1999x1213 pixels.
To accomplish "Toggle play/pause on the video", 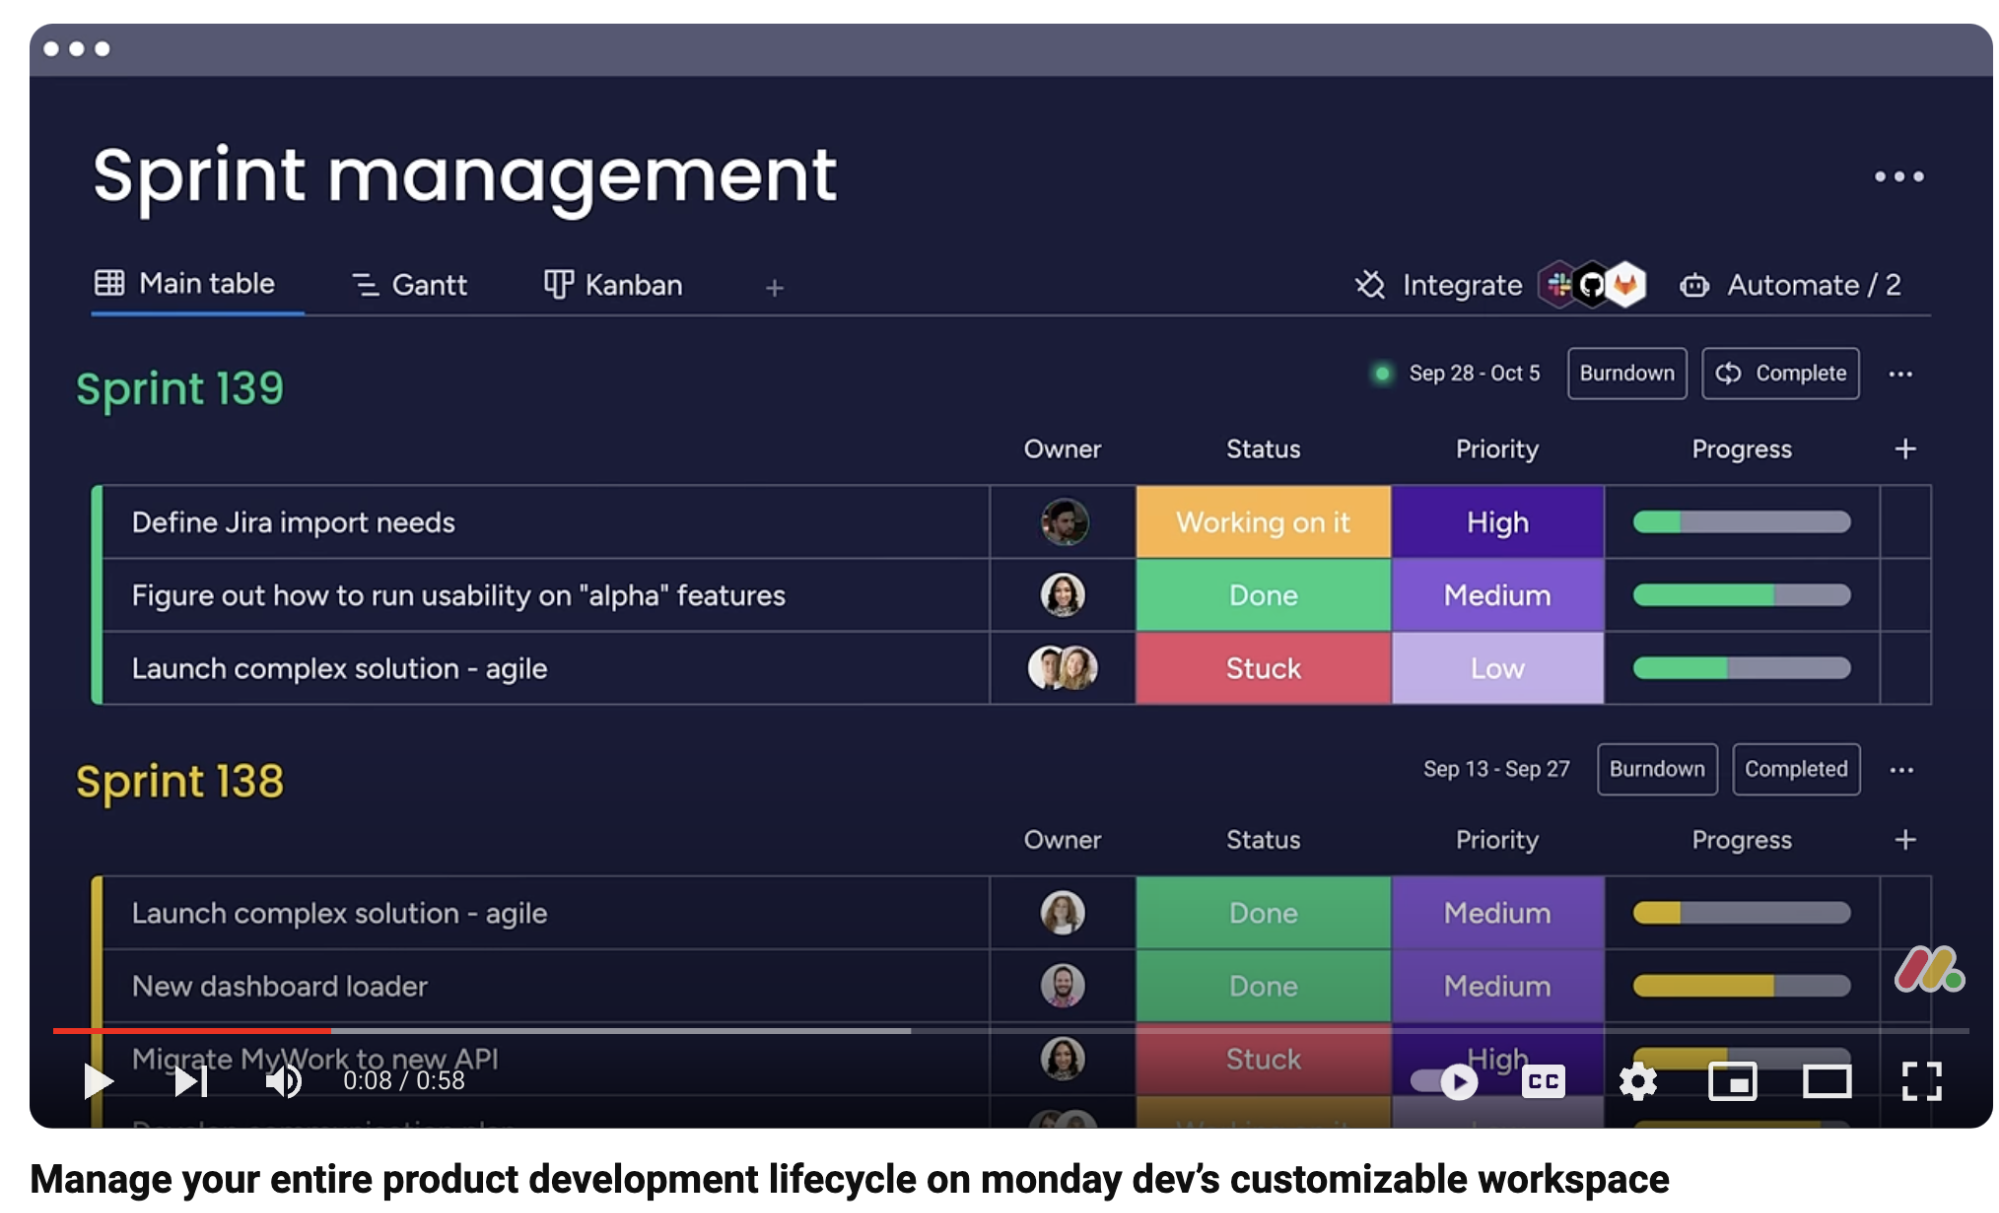I will pos(94,1082).
